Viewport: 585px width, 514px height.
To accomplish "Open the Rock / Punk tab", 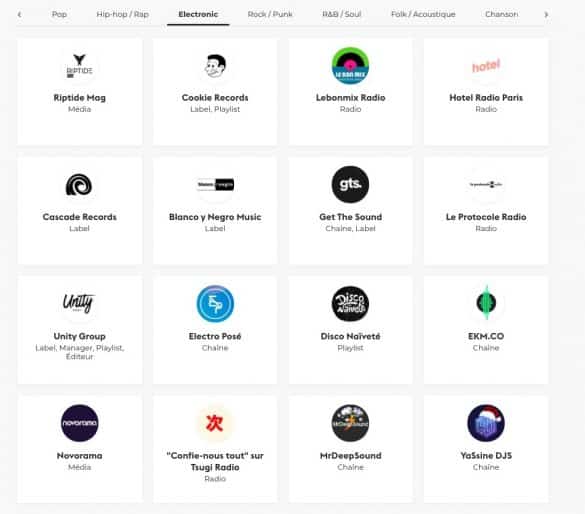I will click(x=270, y=14).
